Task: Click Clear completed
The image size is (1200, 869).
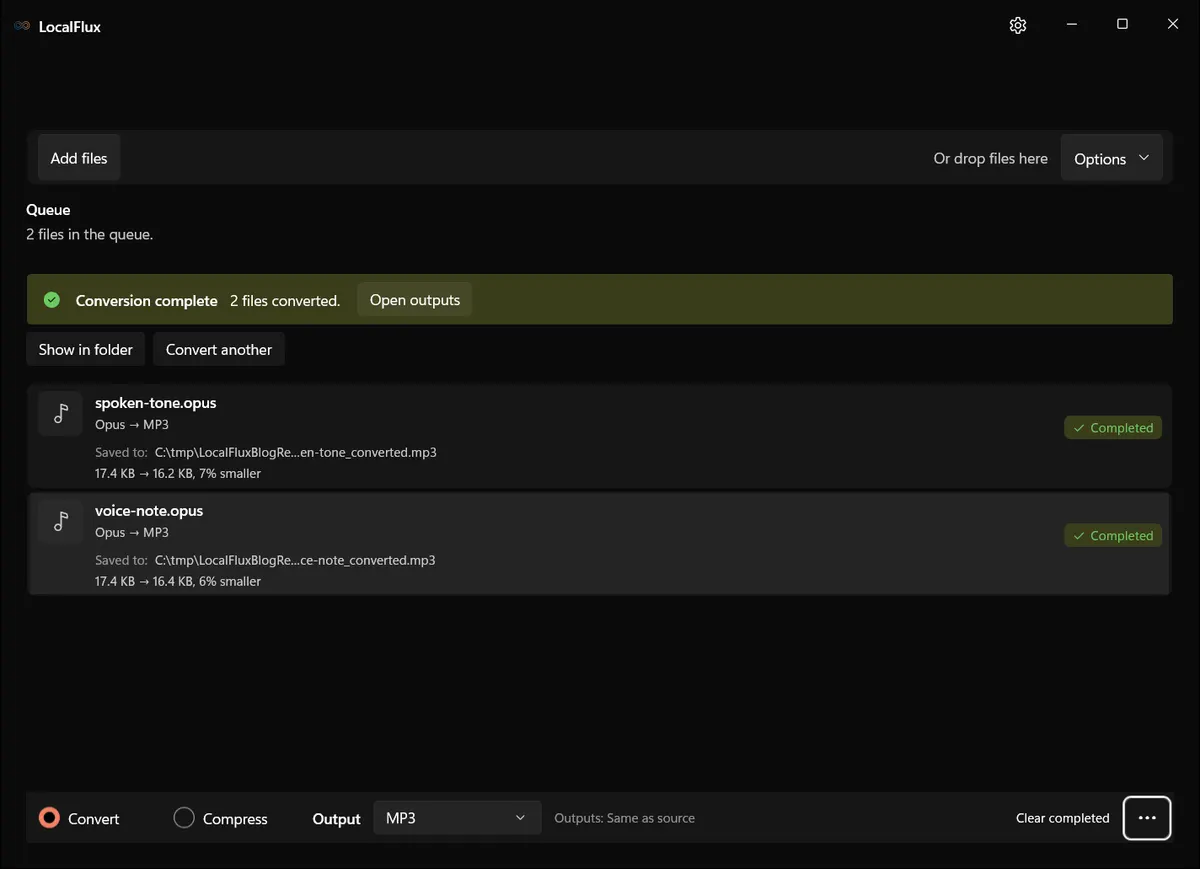Action: click(1063, 818)
